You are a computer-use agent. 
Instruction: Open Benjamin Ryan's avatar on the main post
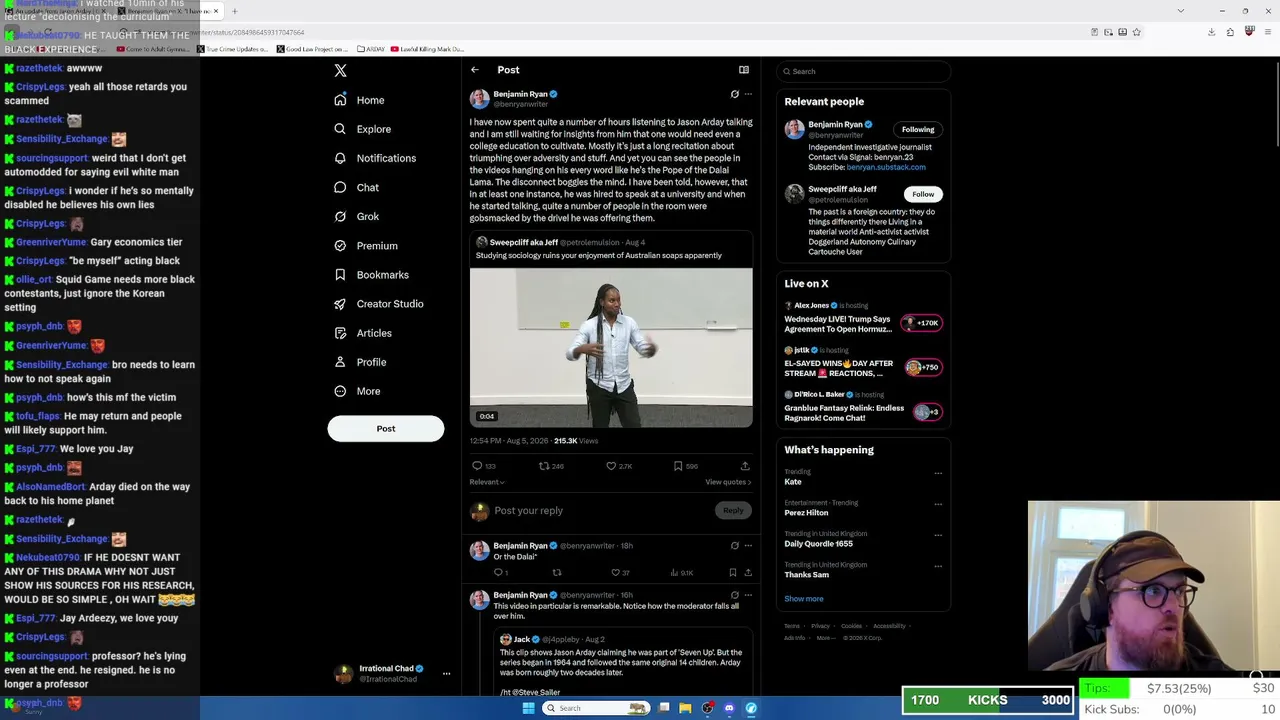tap(480, 98)
